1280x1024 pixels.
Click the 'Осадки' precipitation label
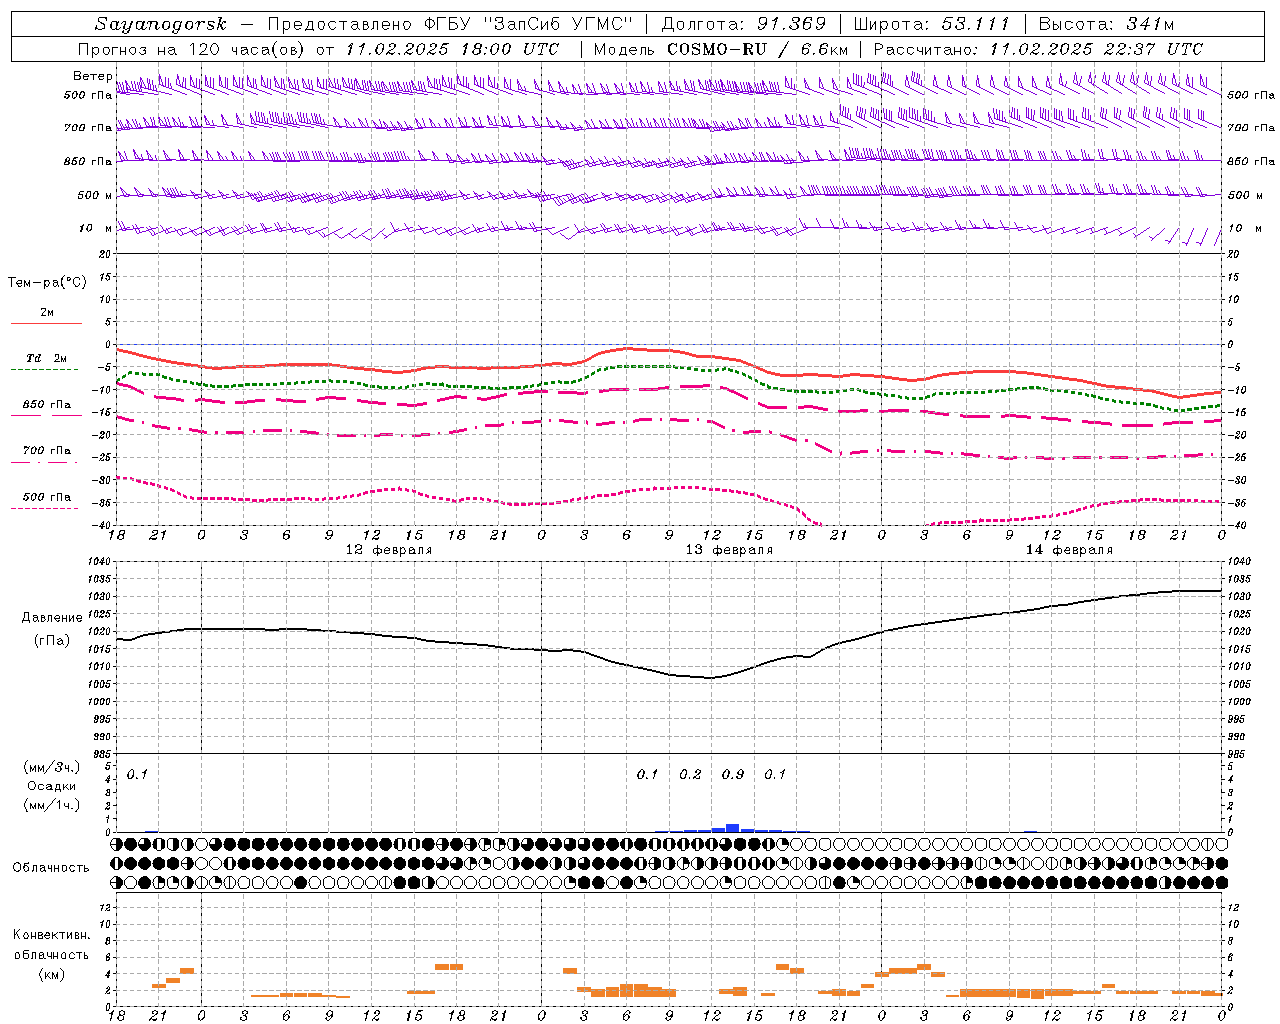tap(52, 786)
